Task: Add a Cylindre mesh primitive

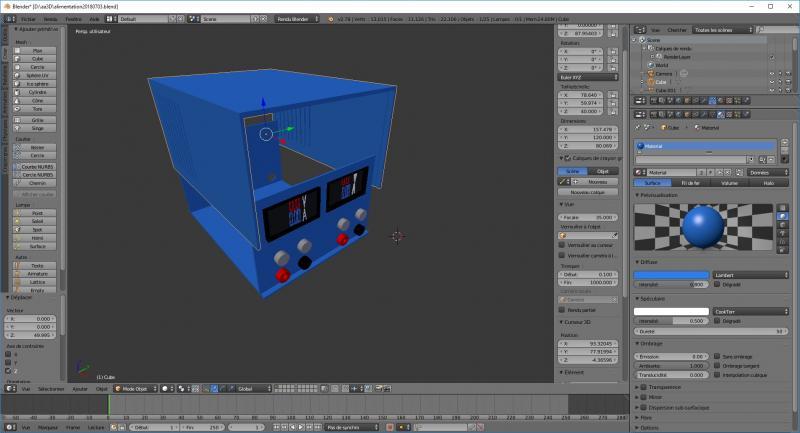Action: [36, 92]
